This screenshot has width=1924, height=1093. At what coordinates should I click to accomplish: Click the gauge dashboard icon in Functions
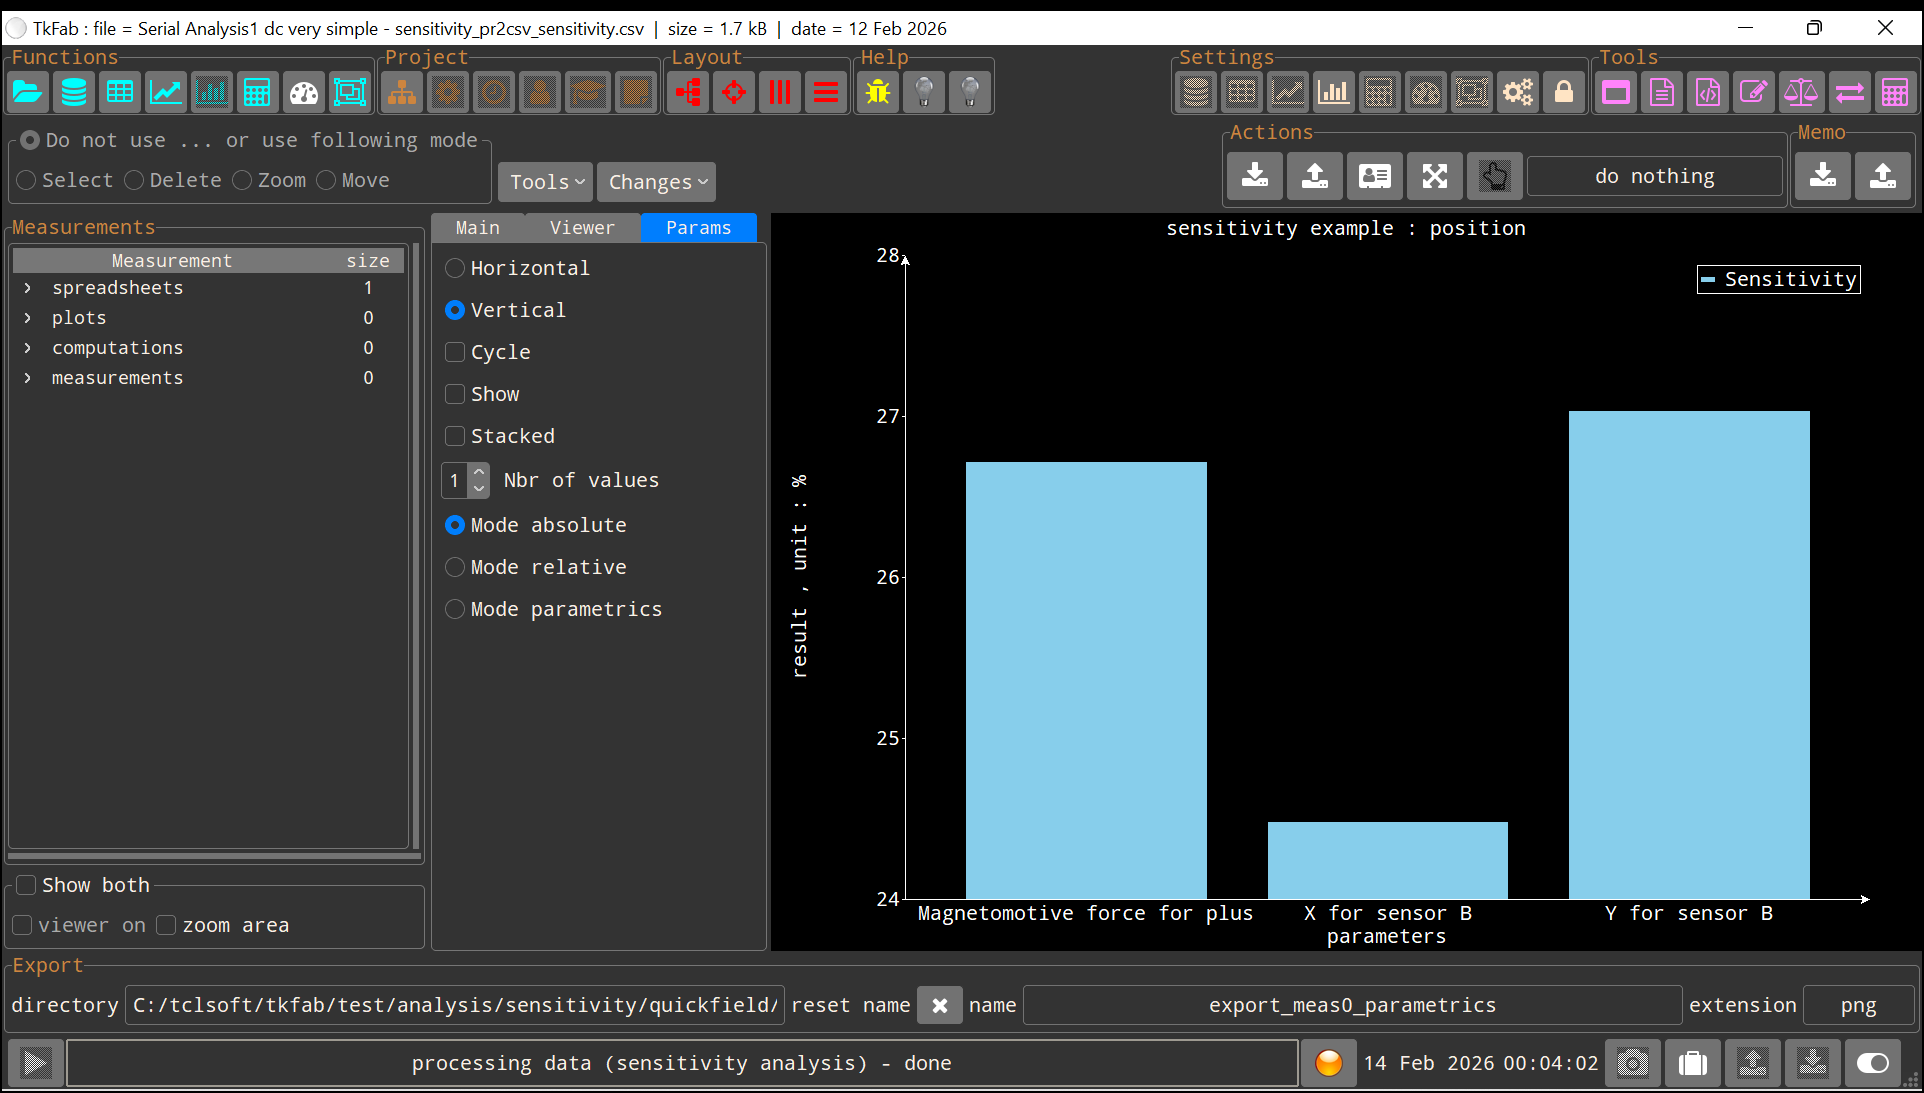(x=304, y=93)
